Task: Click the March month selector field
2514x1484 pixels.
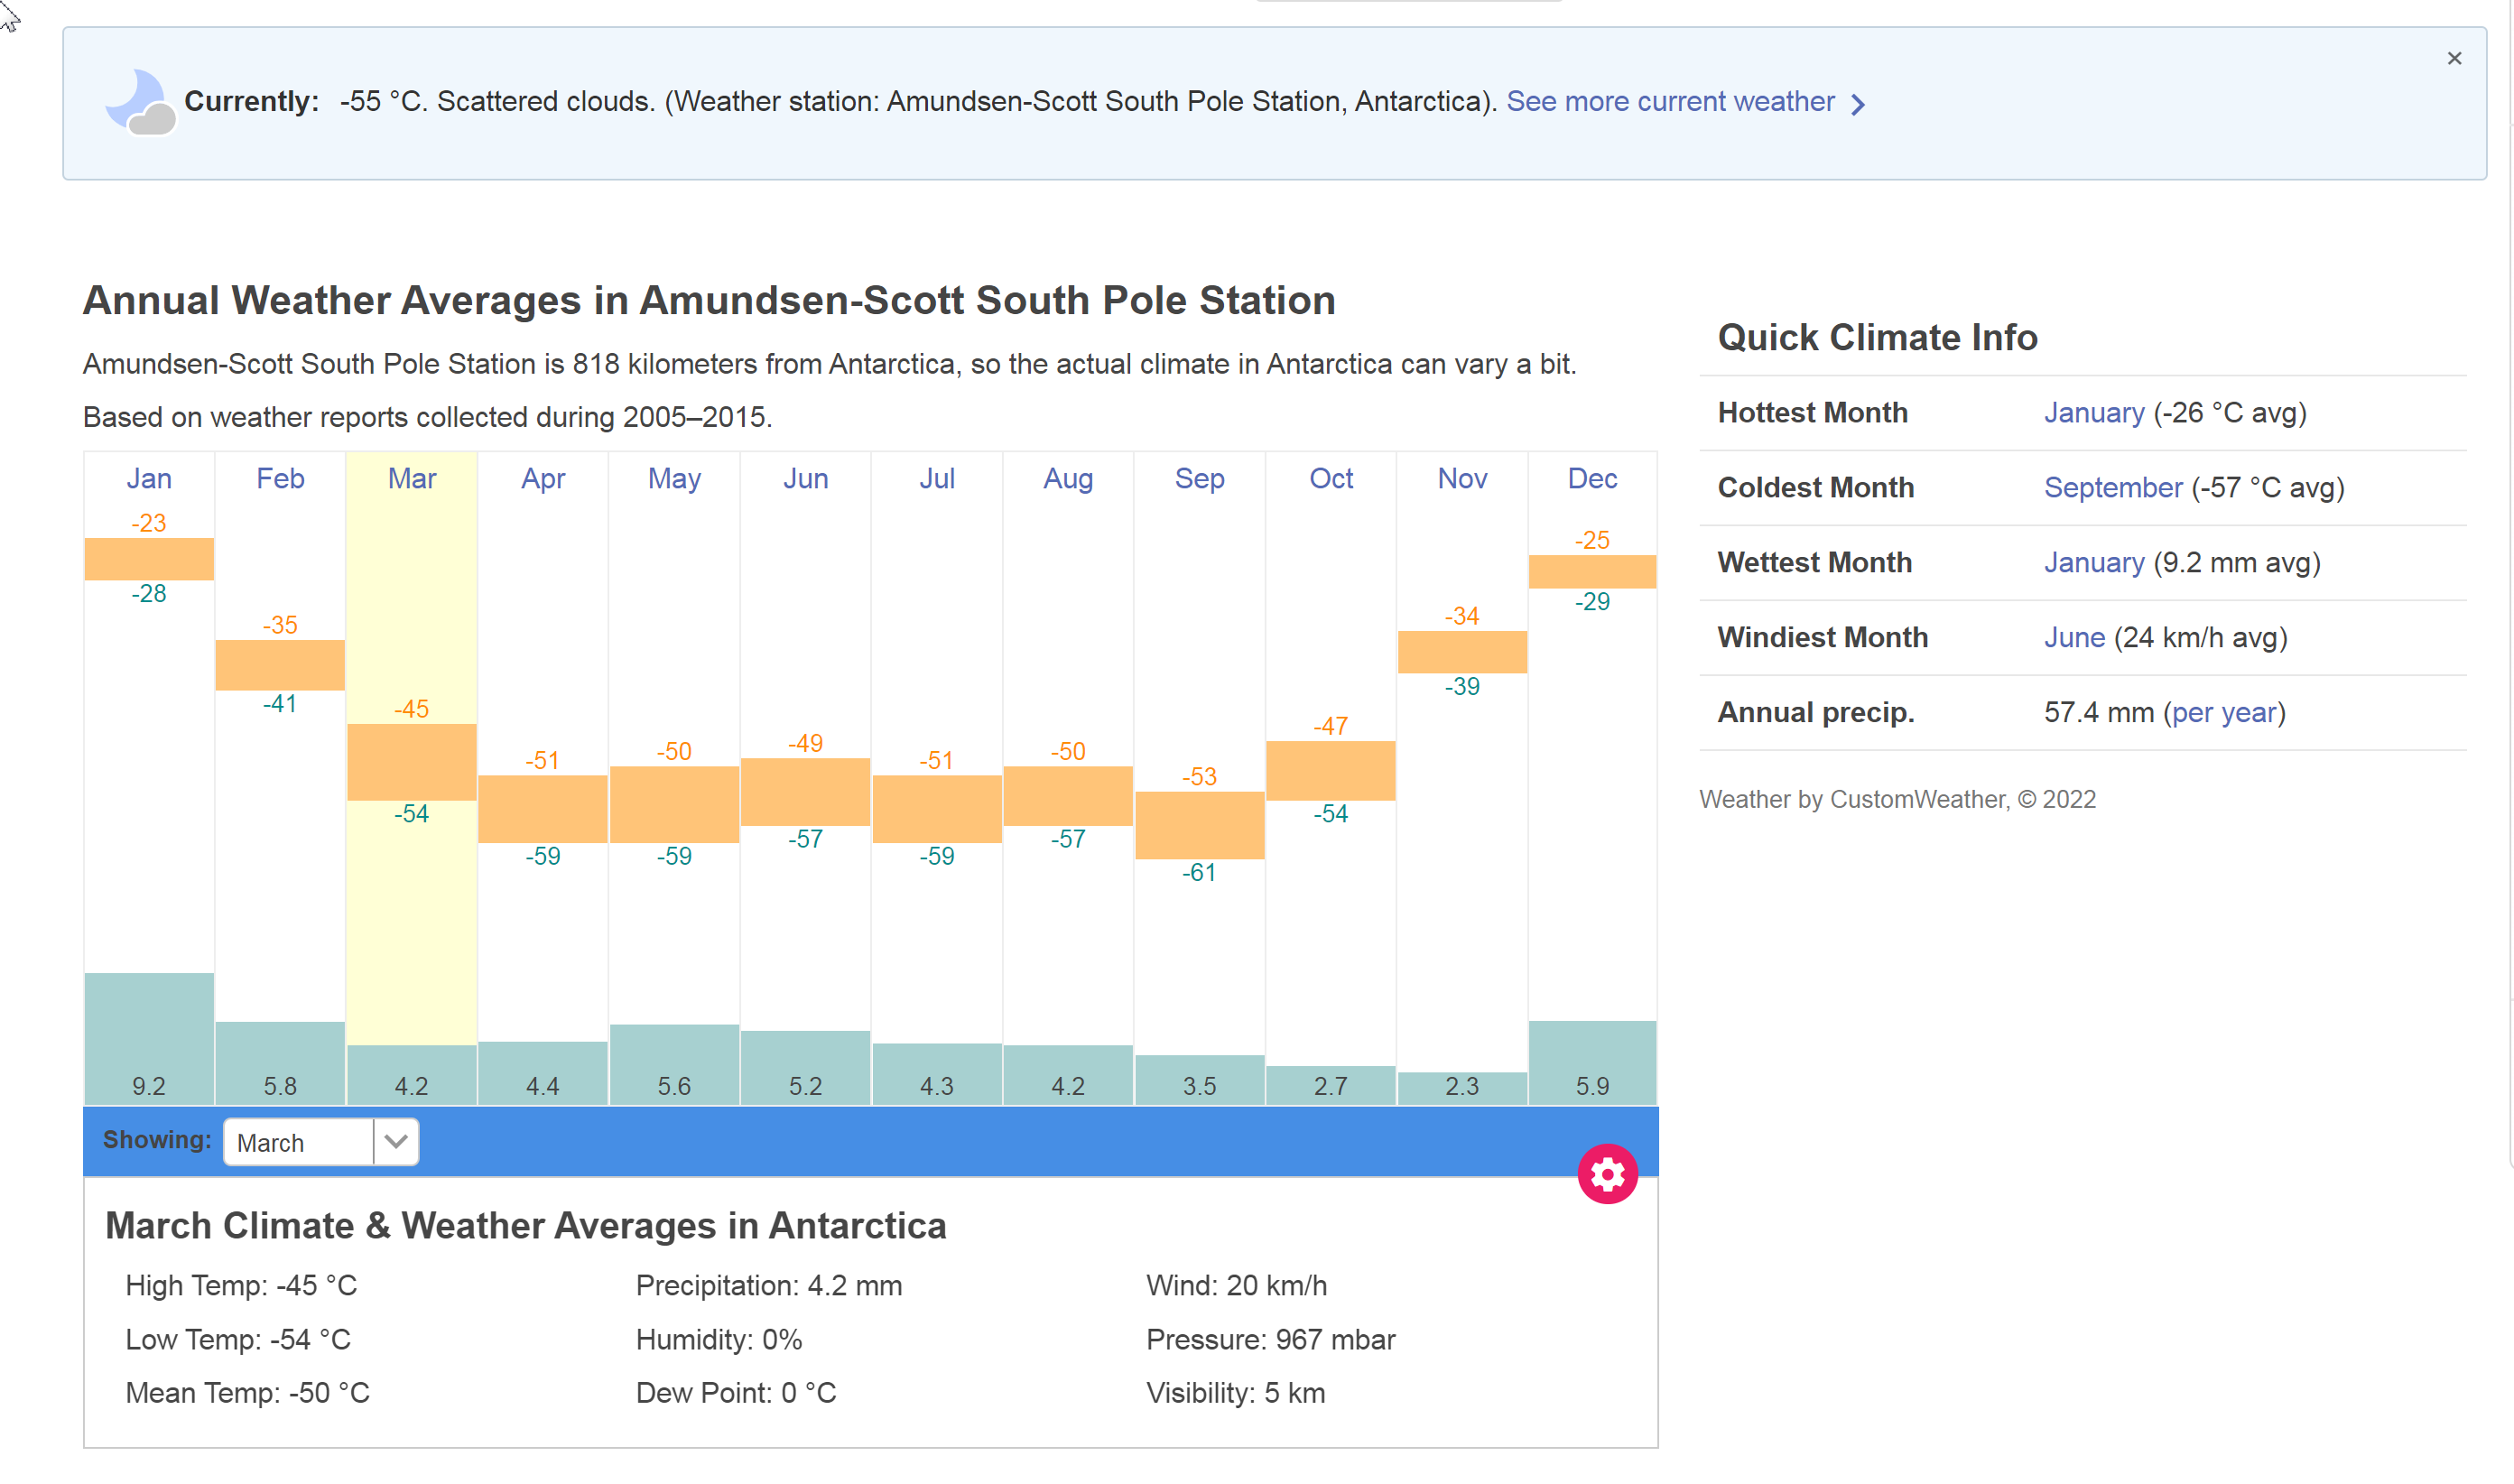Action: coord(321,1141)
